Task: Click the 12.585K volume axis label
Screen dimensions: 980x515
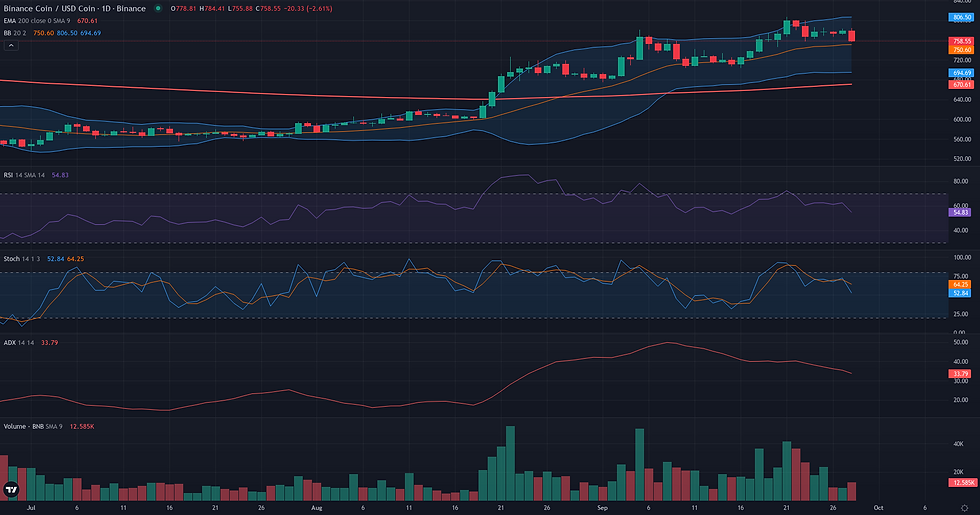Action: click(x=962, y=482)
